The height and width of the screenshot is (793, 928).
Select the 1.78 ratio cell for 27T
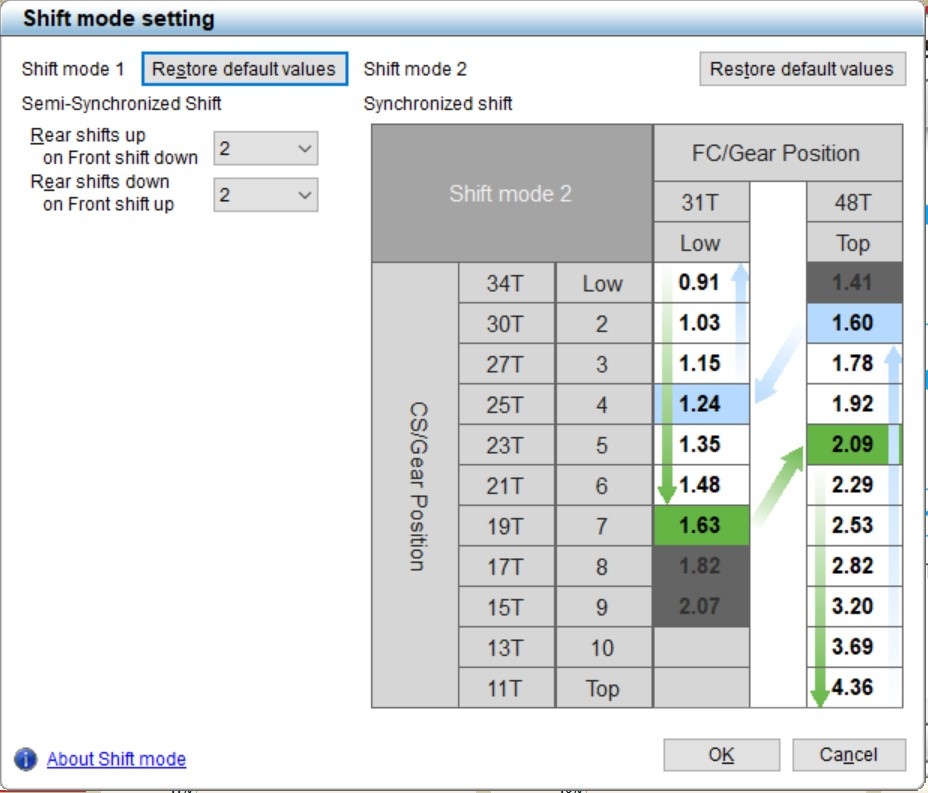point(853,364)
